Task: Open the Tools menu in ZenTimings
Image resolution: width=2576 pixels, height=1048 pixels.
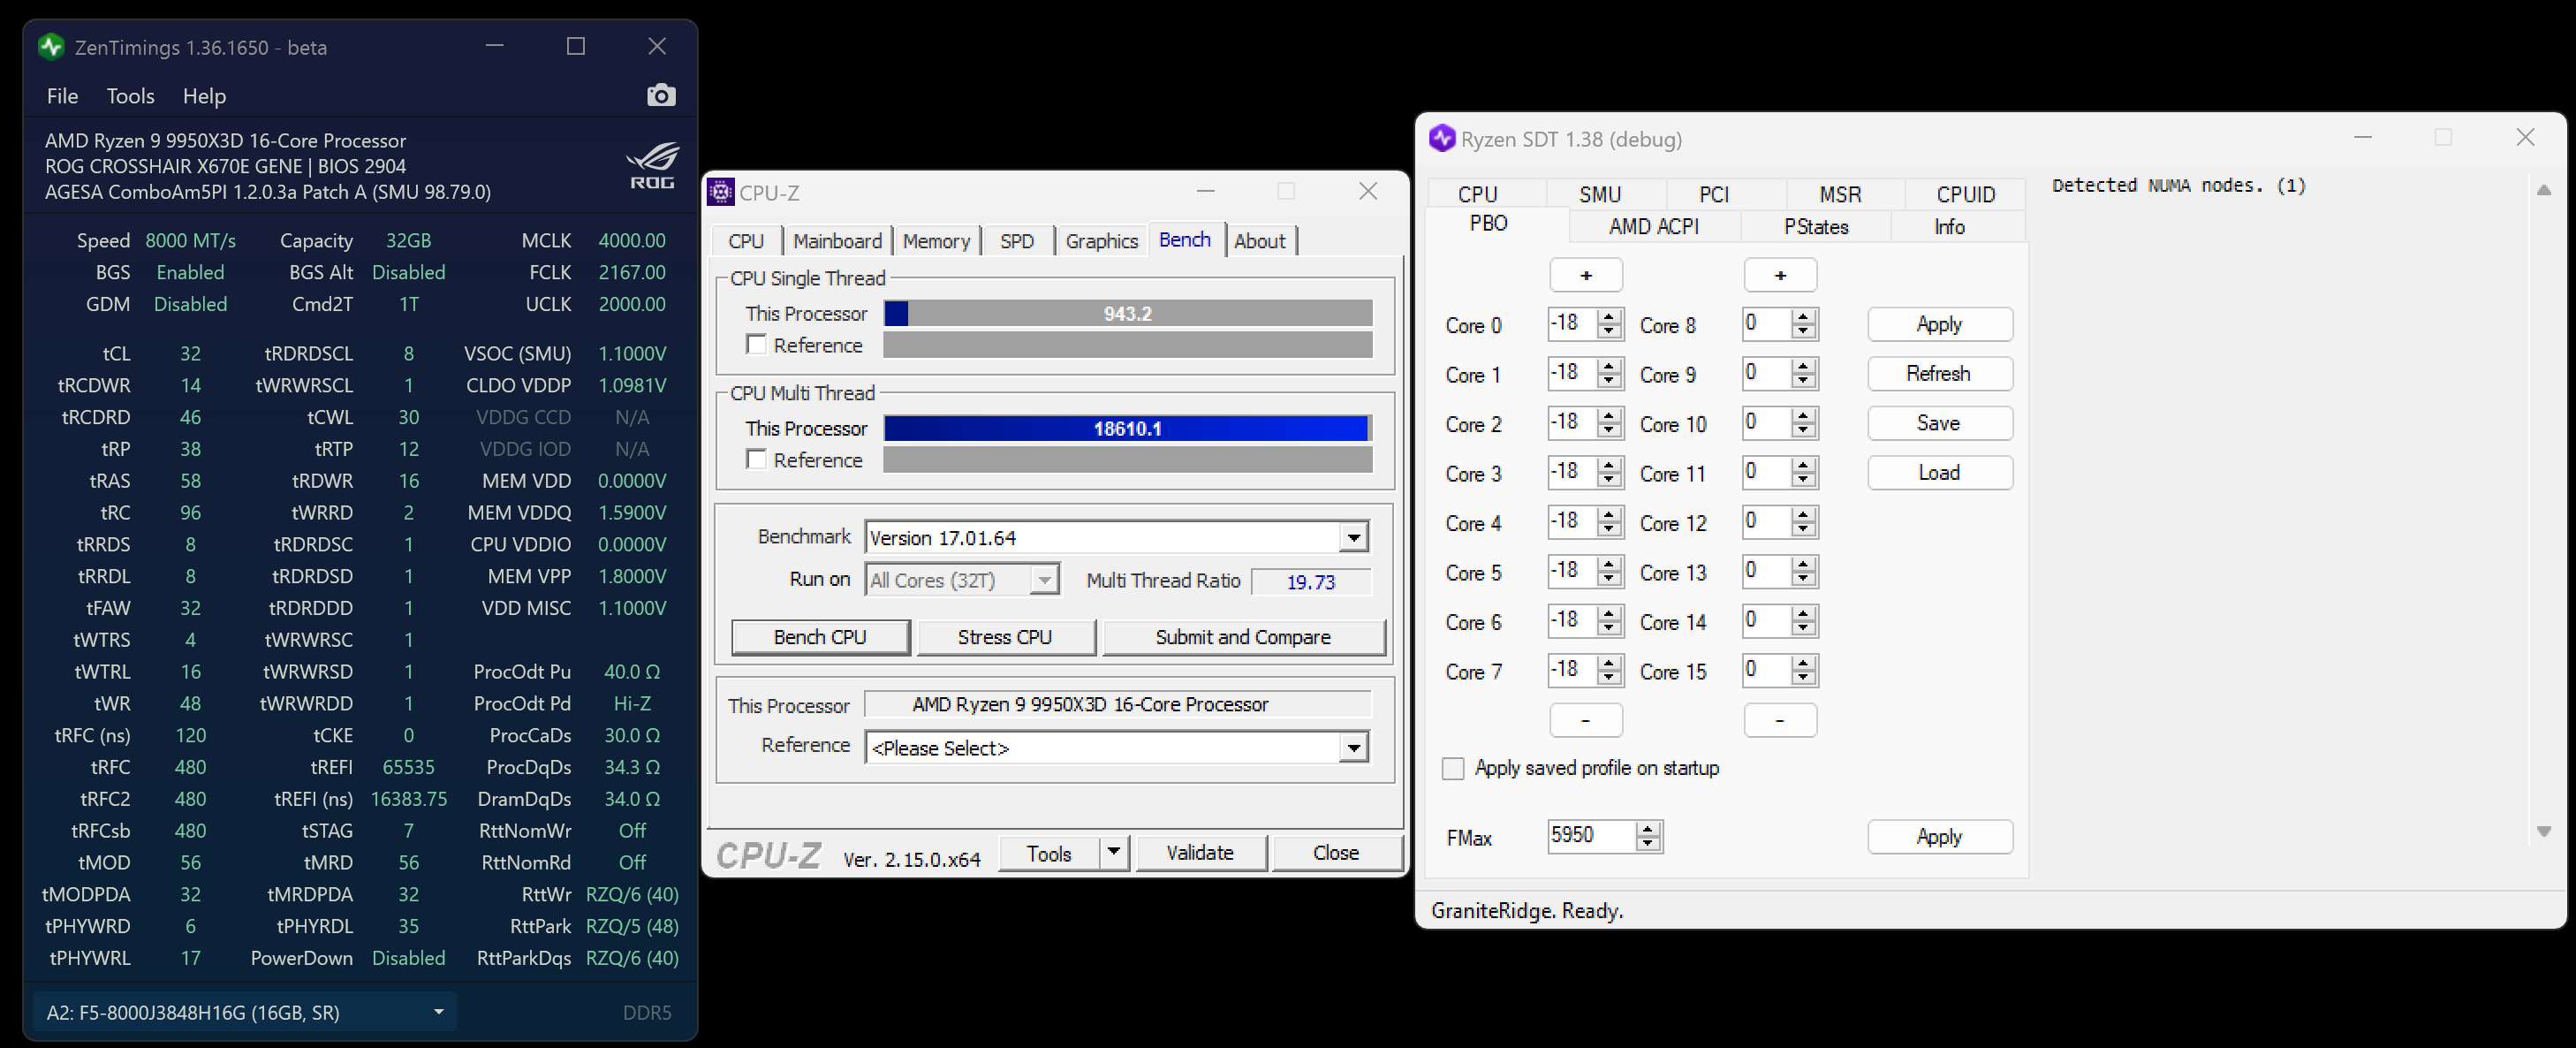Action: coord(131,96)
